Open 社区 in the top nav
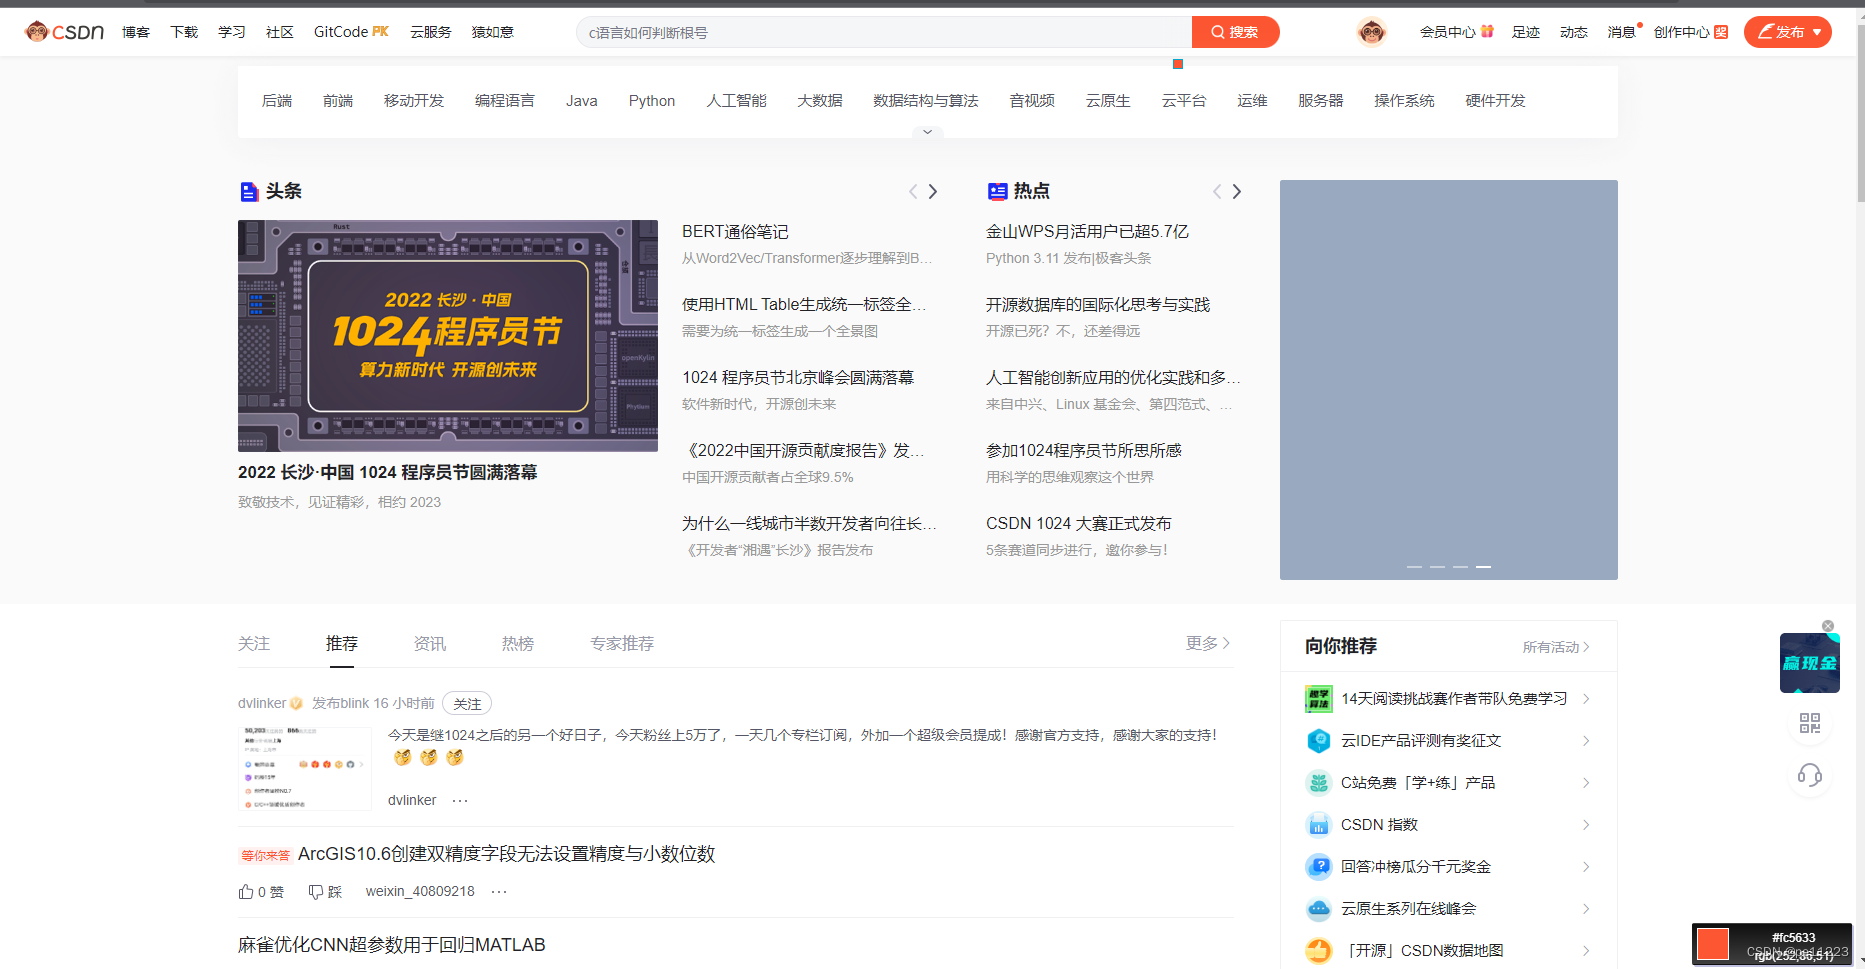 click(280, 32)
